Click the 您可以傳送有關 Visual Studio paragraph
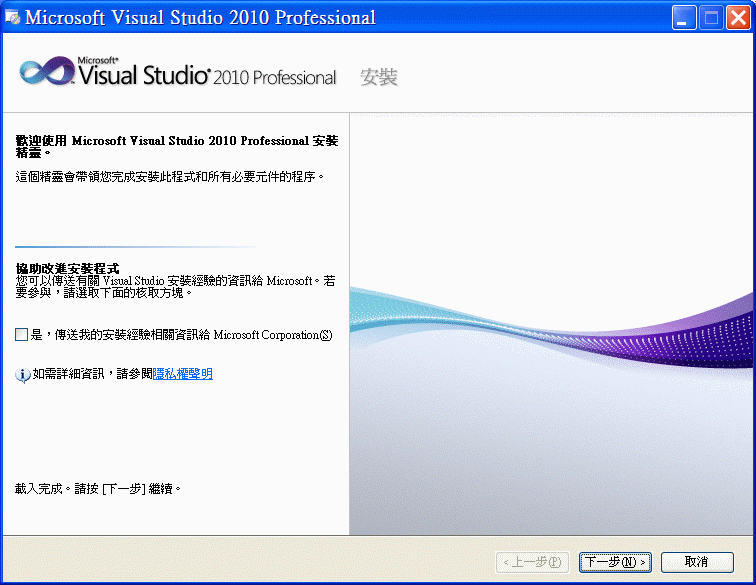This screenshot has width=756, height=585. [176, 286]
